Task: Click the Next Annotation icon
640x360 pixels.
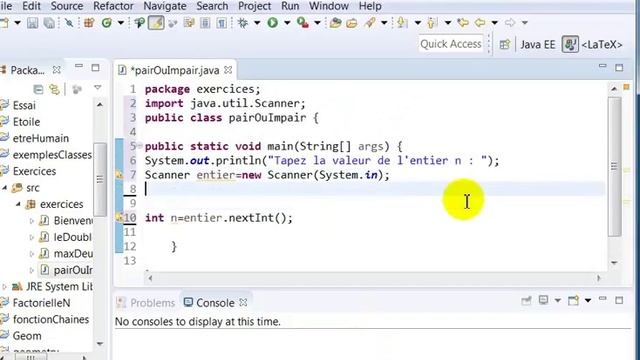Action: pos(402,23)
